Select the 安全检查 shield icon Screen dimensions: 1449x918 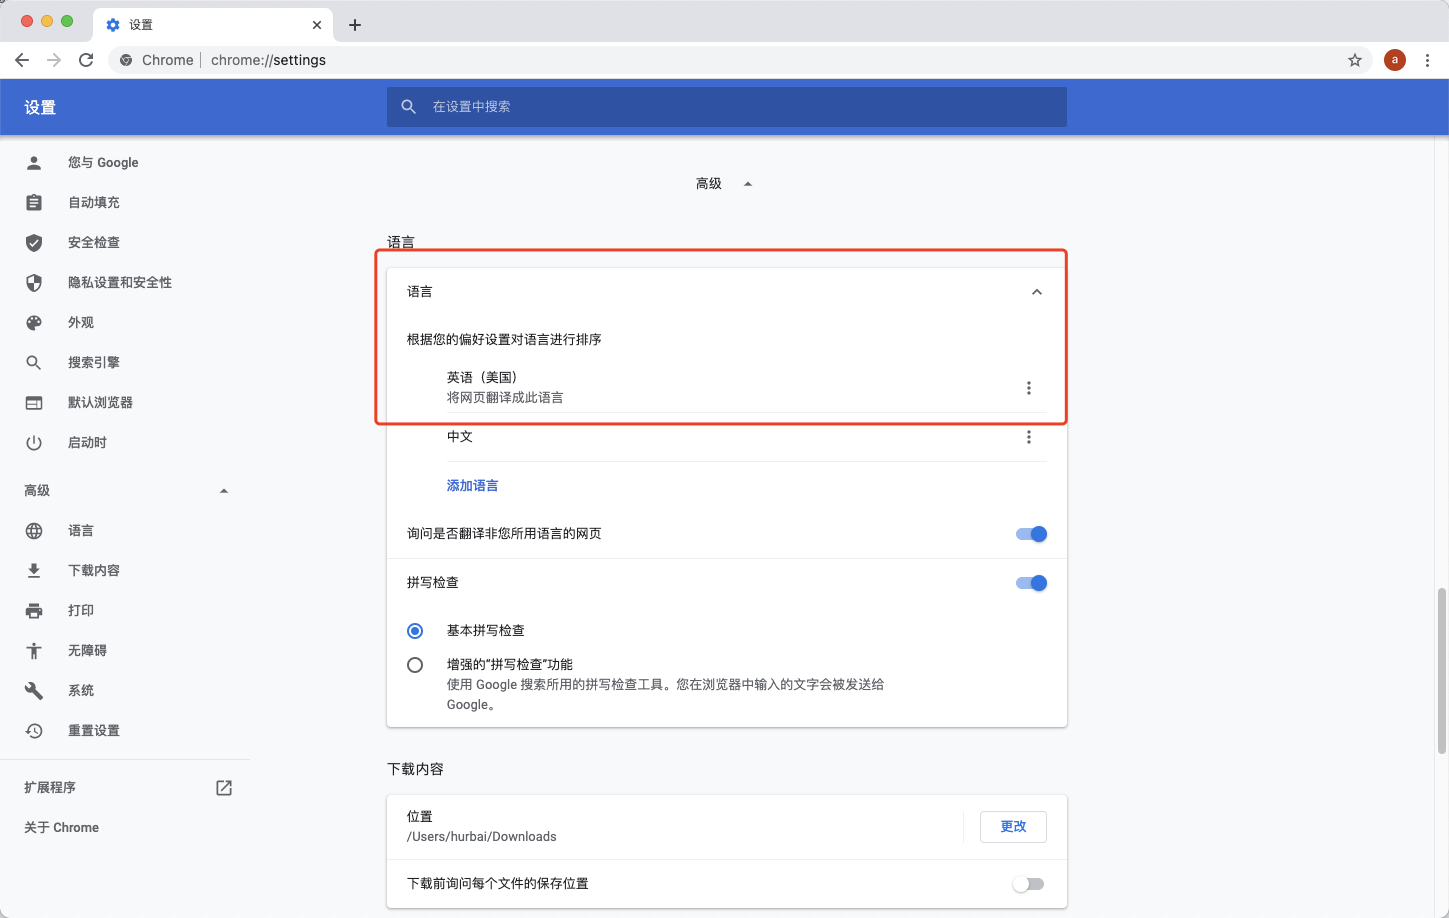click(x=34, y=242)
